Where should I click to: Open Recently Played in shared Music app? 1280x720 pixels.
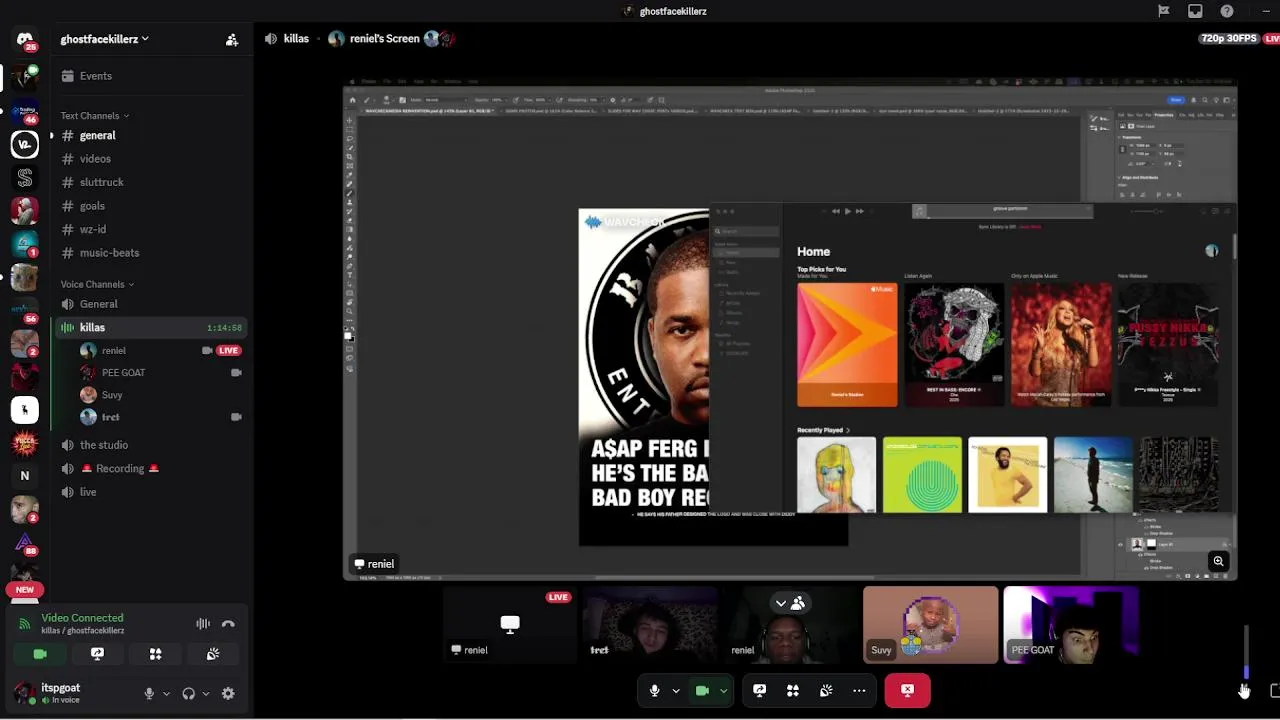click(823, 430)
